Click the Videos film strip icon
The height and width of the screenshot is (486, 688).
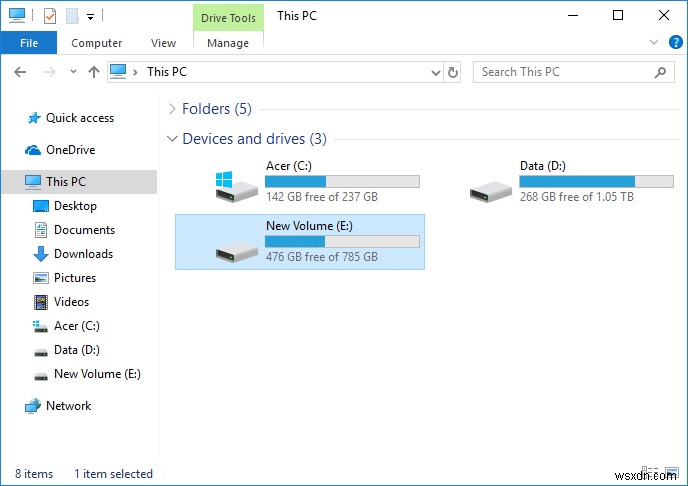(41, 302)
